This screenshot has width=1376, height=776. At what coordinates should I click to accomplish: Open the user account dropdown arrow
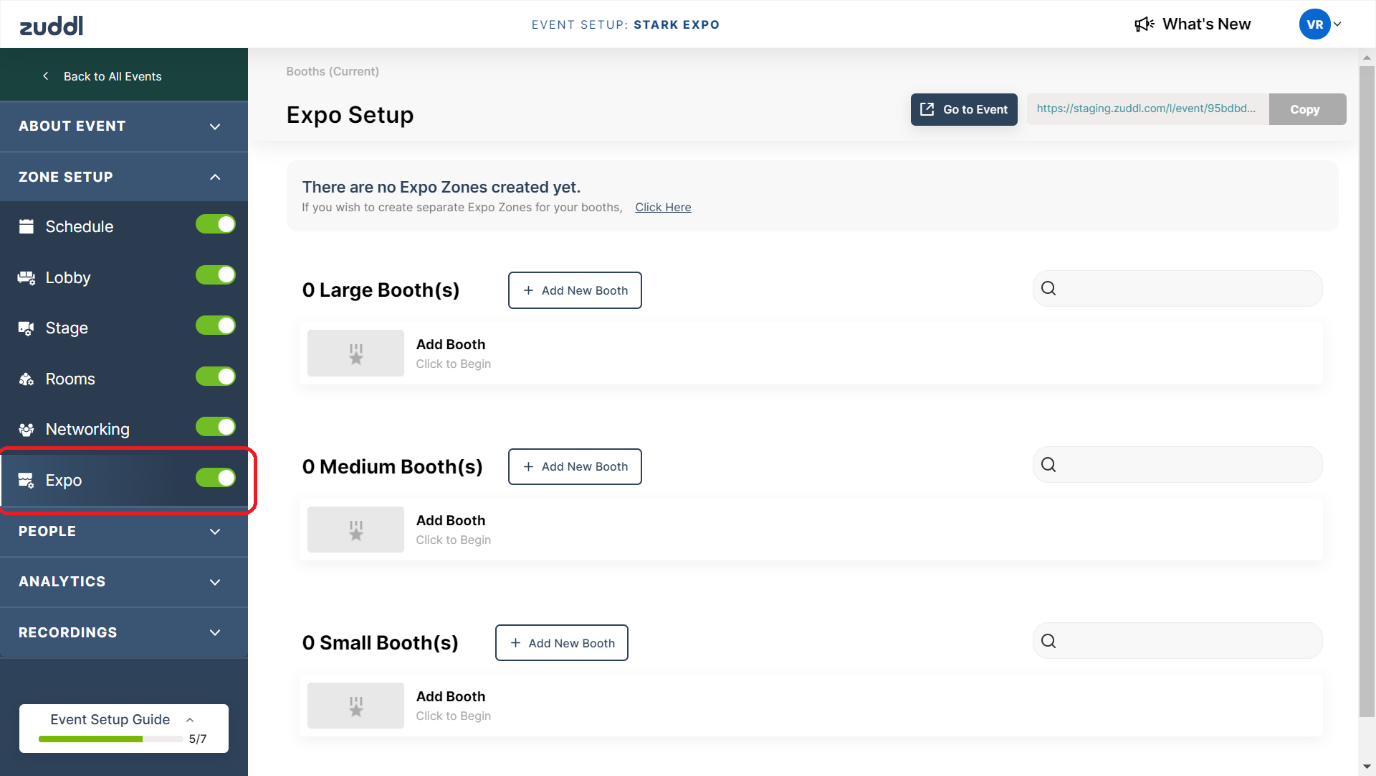1338,25
